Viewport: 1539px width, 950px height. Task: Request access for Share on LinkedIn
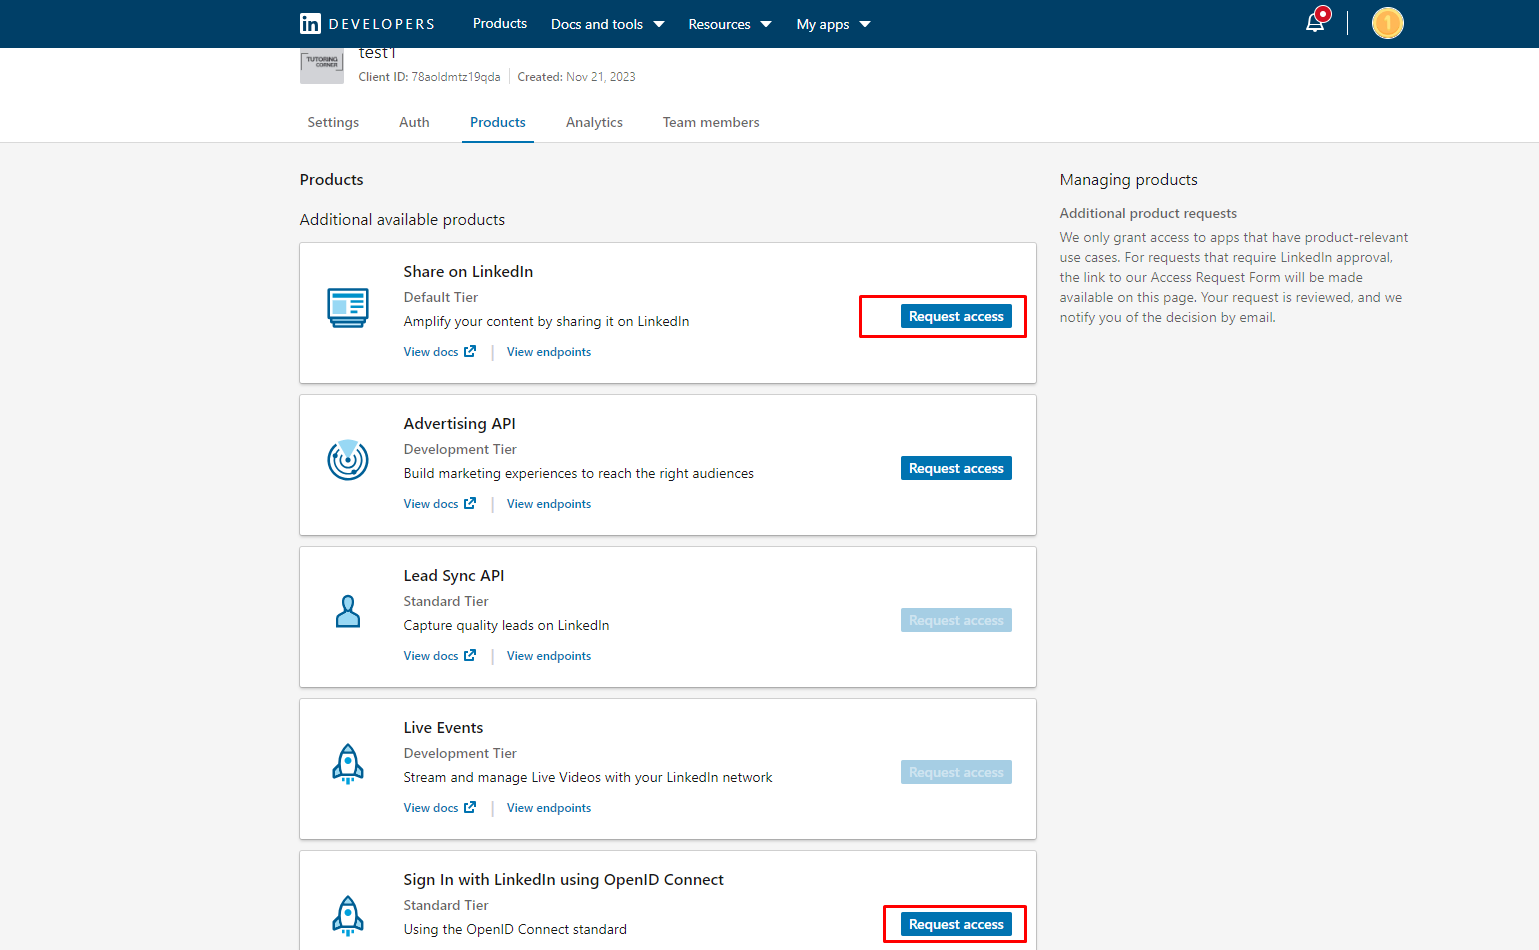point(955,315)
